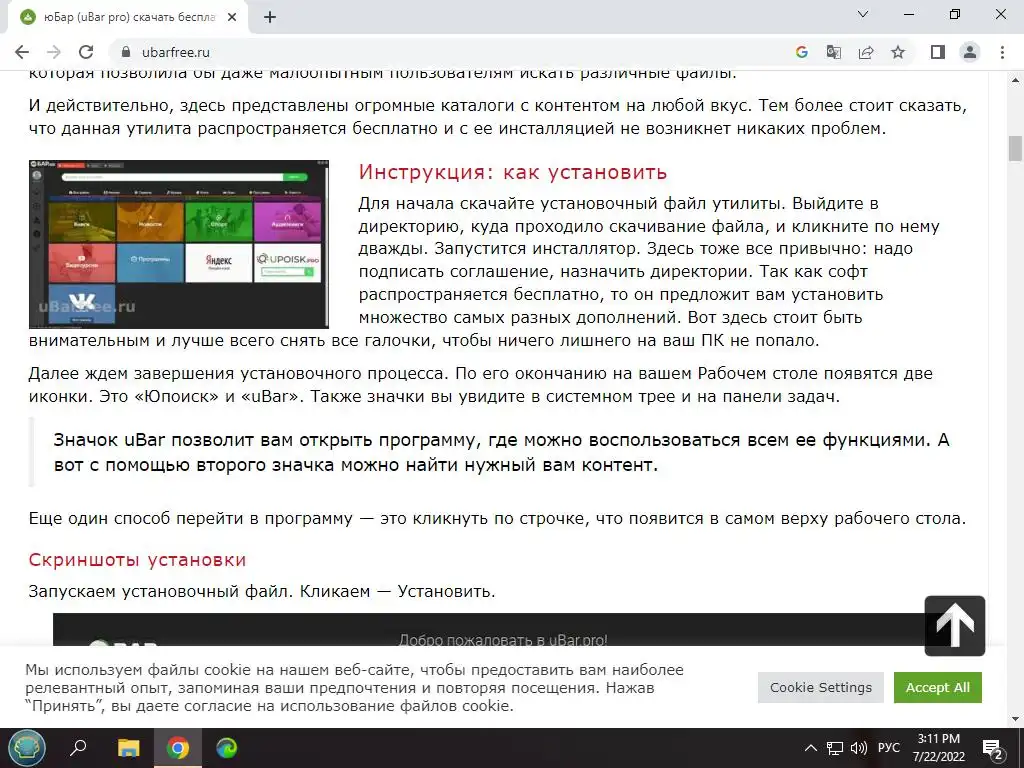This screenshot has width=1024, height=768.
Task: Open network status tray icon
Action: (835, 748)
